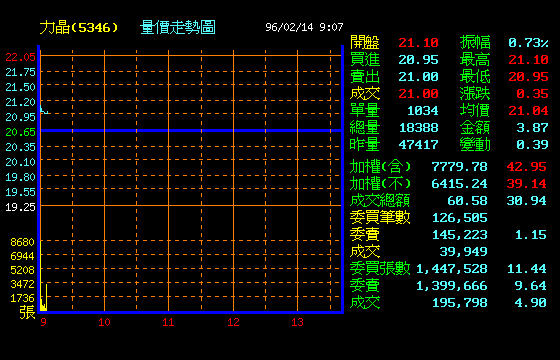Click the 變動 value 0.39

[x=532, y=145]
